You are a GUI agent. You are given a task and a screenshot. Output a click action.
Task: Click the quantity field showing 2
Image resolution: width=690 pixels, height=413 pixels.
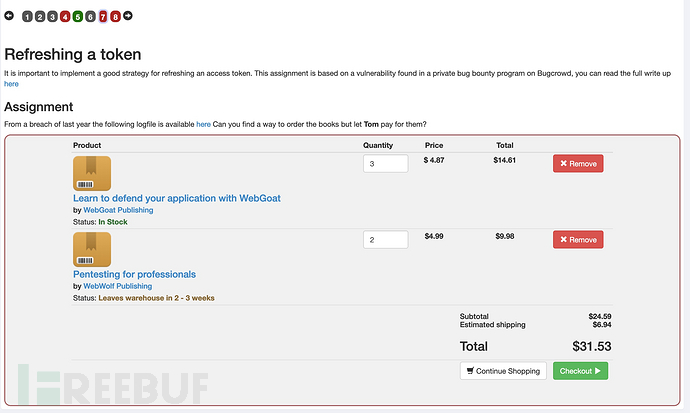point(385,240)
